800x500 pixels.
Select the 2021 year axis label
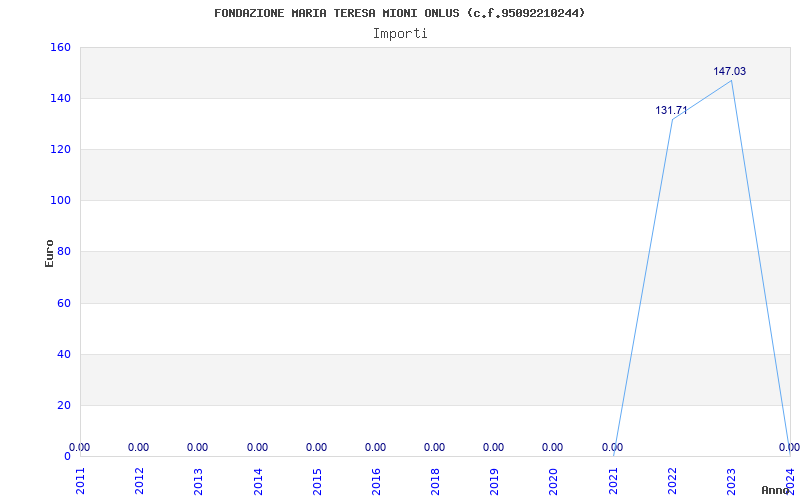pyautogui.click(x=613, y=481)
